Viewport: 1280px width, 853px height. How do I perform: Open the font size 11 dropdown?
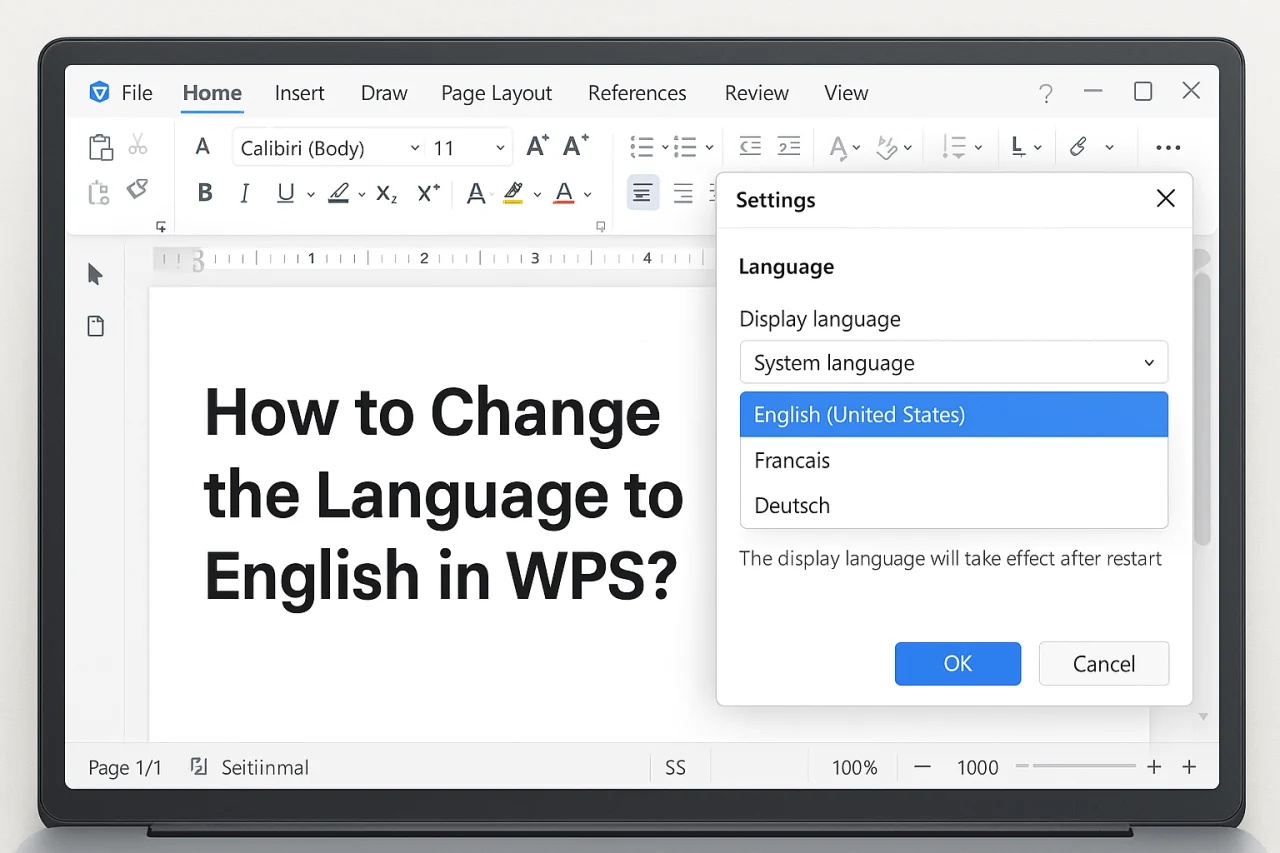point(500,148)
